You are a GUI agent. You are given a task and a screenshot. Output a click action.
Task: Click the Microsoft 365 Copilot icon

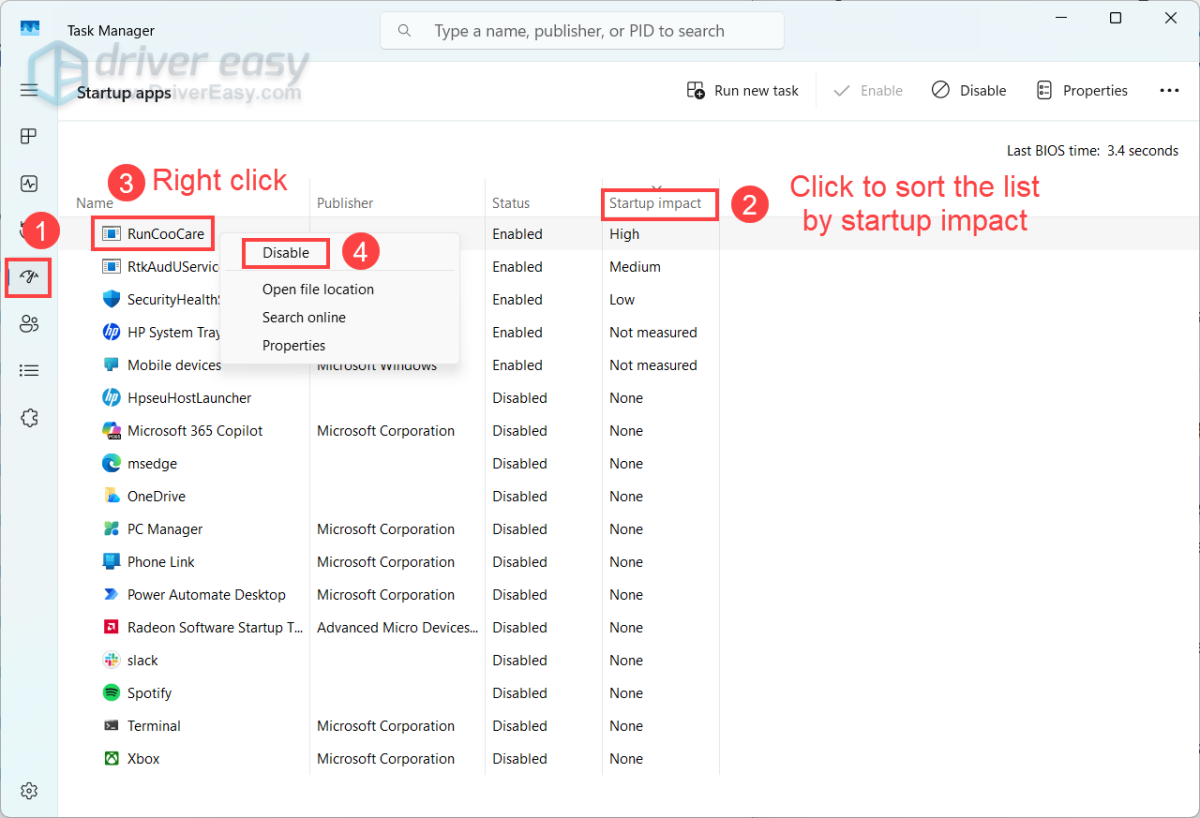tap(111, 431)
